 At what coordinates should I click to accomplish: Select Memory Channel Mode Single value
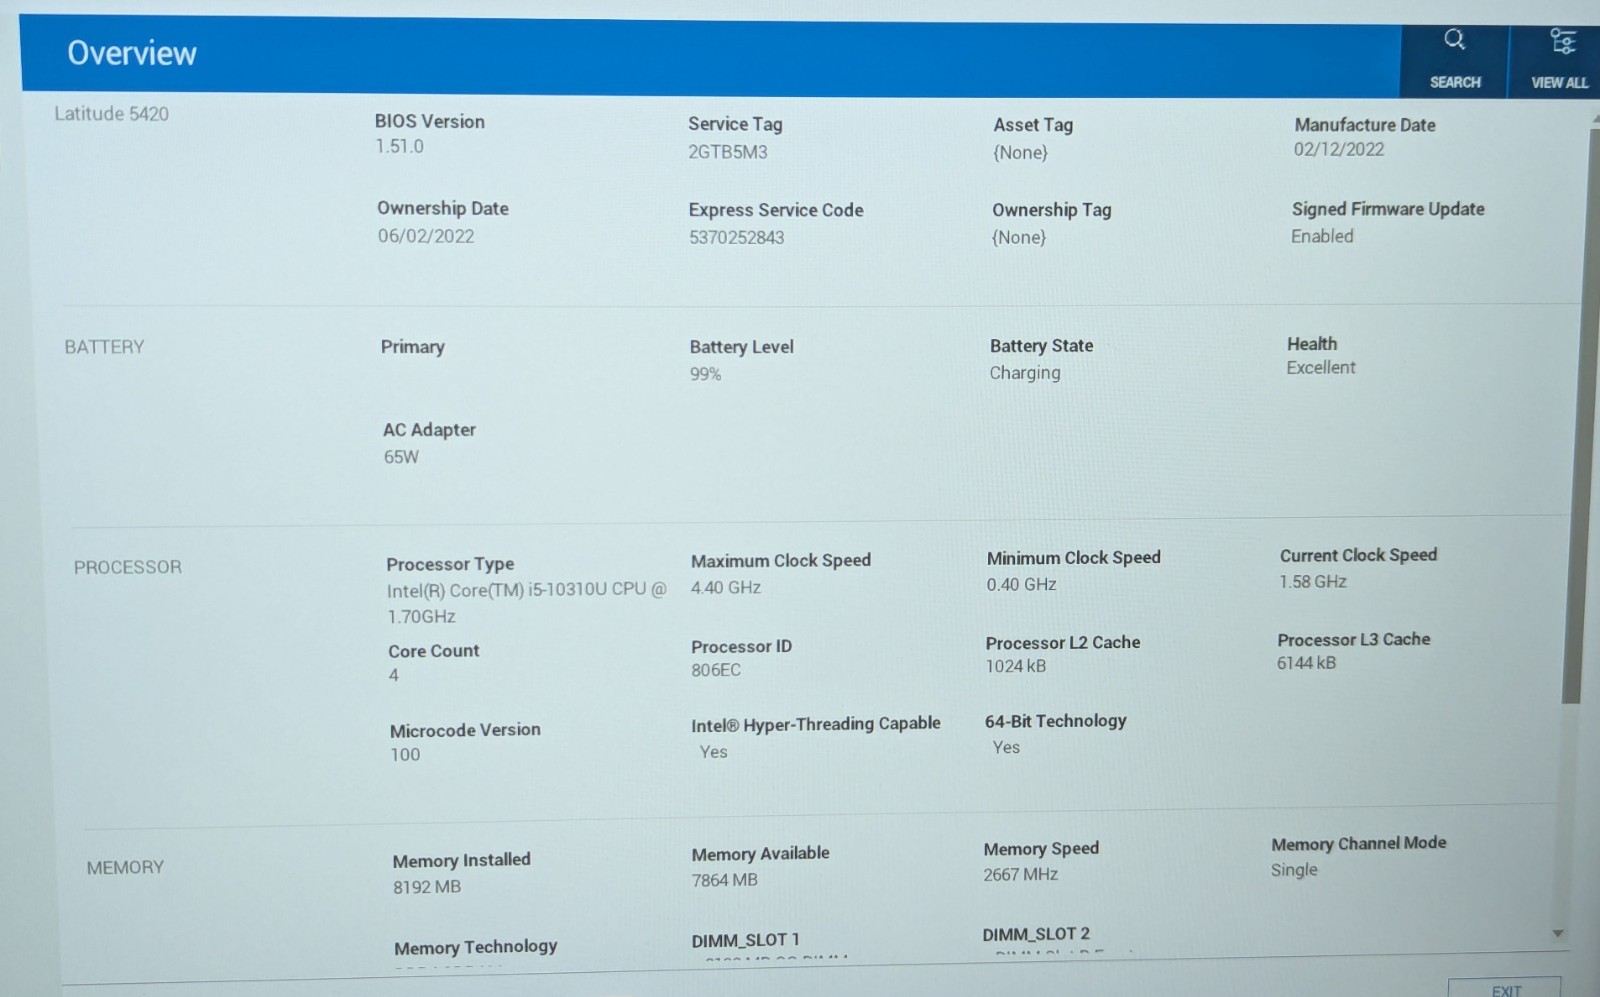(1294, 870)
